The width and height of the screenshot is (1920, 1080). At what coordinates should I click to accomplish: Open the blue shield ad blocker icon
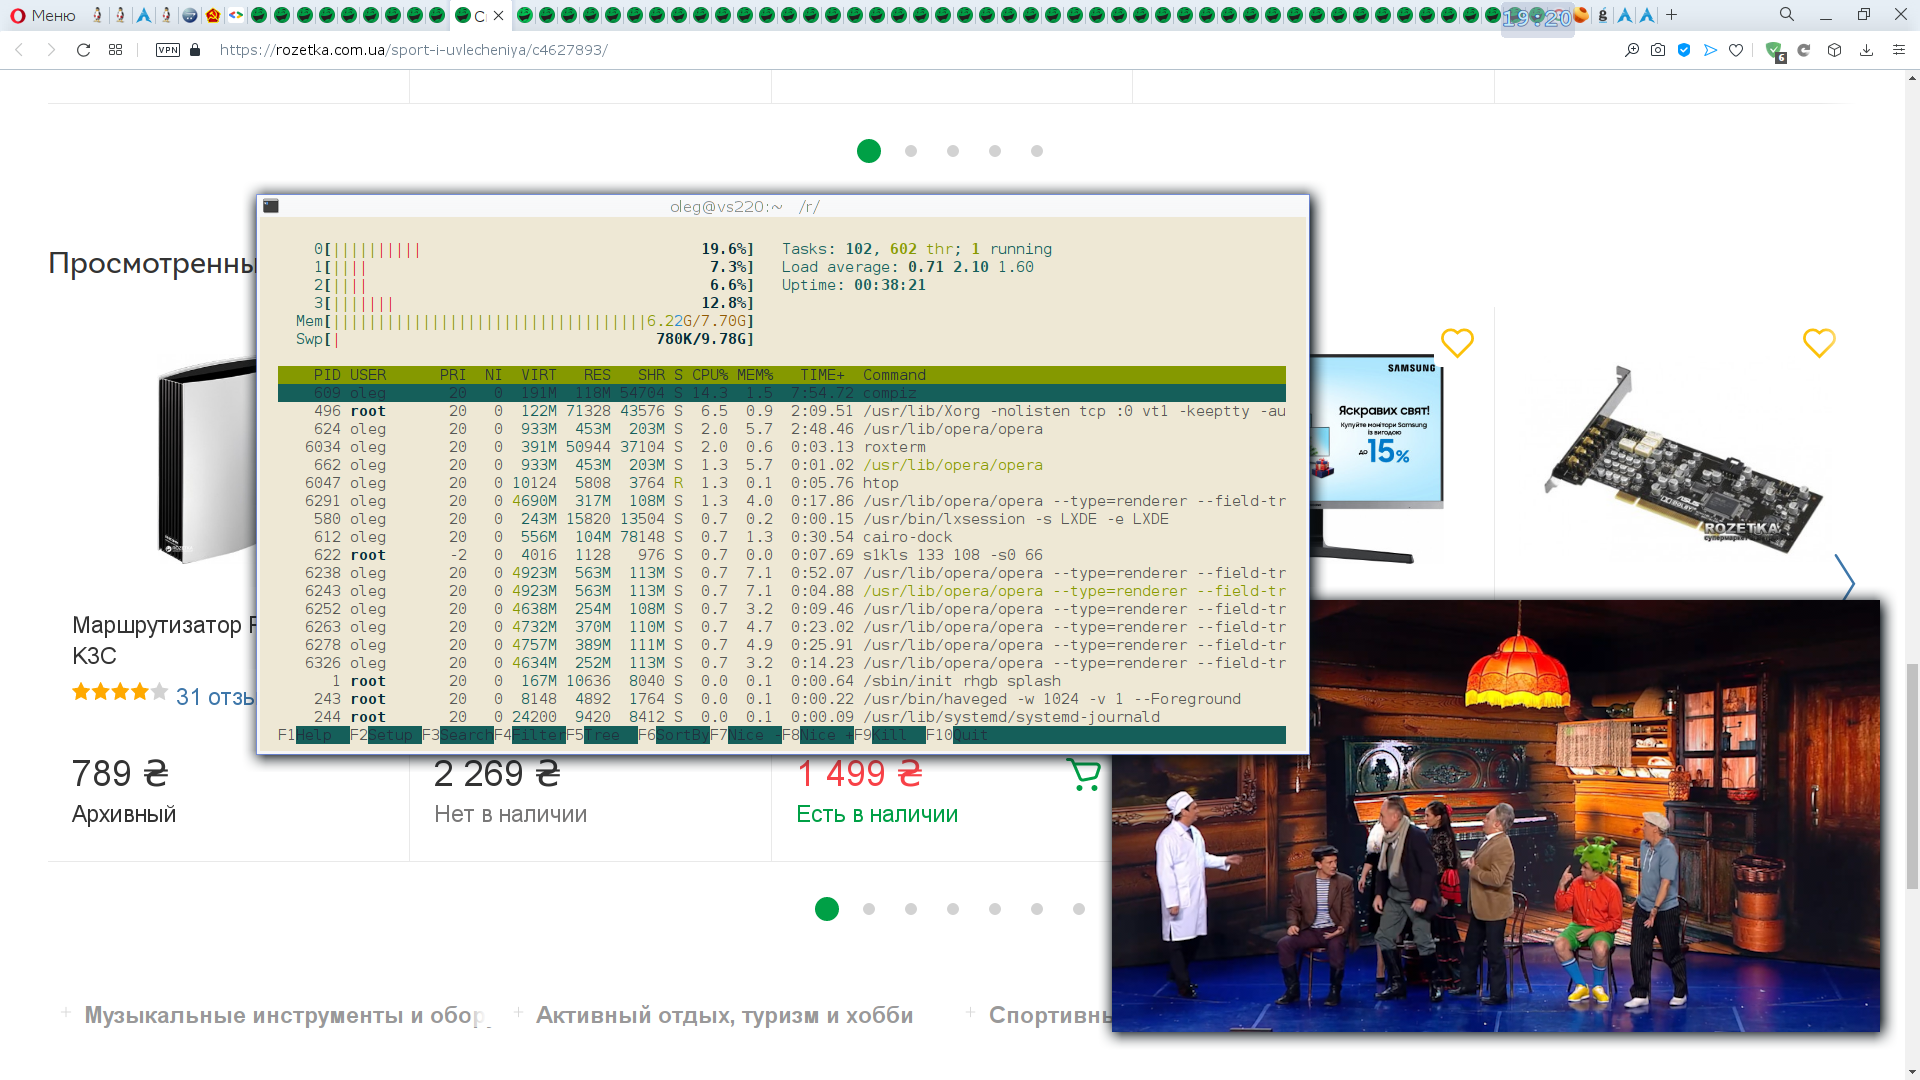(x=1684, y=50)
